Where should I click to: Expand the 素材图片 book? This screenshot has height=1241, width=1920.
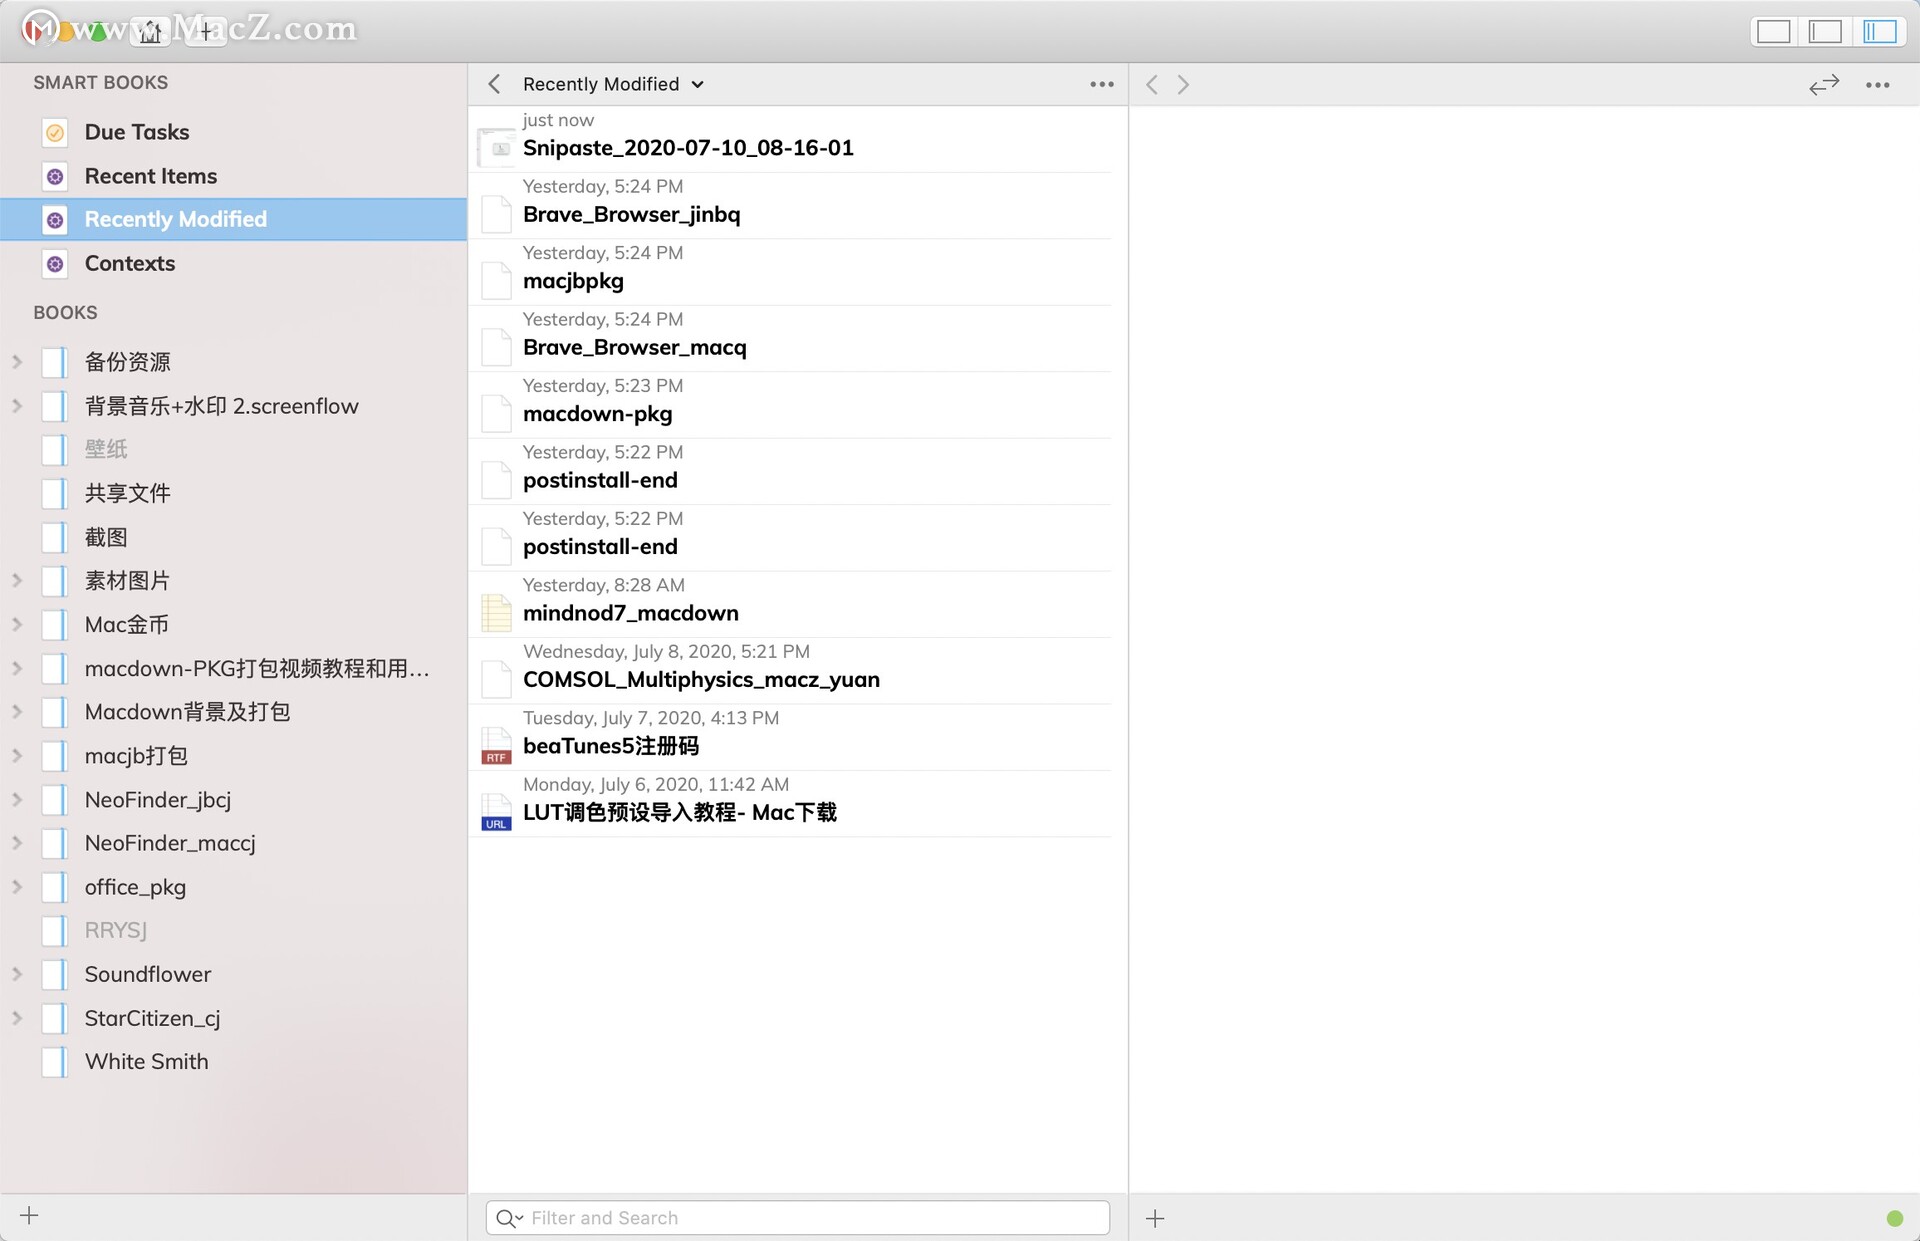[x=17, y=580]
